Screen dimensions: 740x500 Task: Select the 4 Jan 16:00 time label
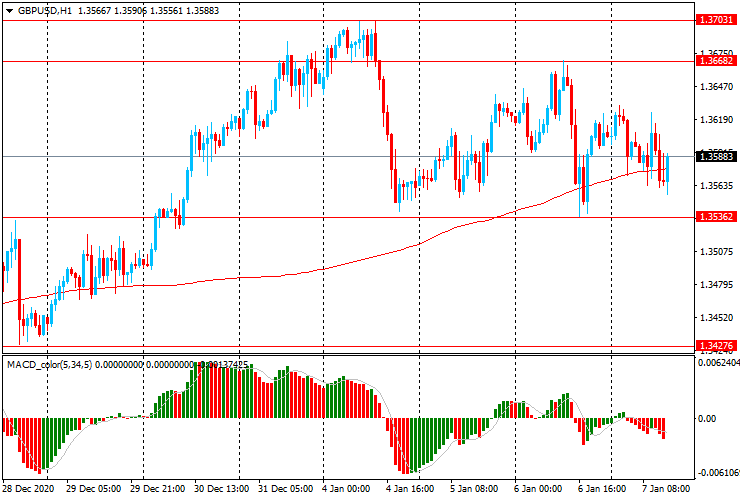tap(411, 488)
